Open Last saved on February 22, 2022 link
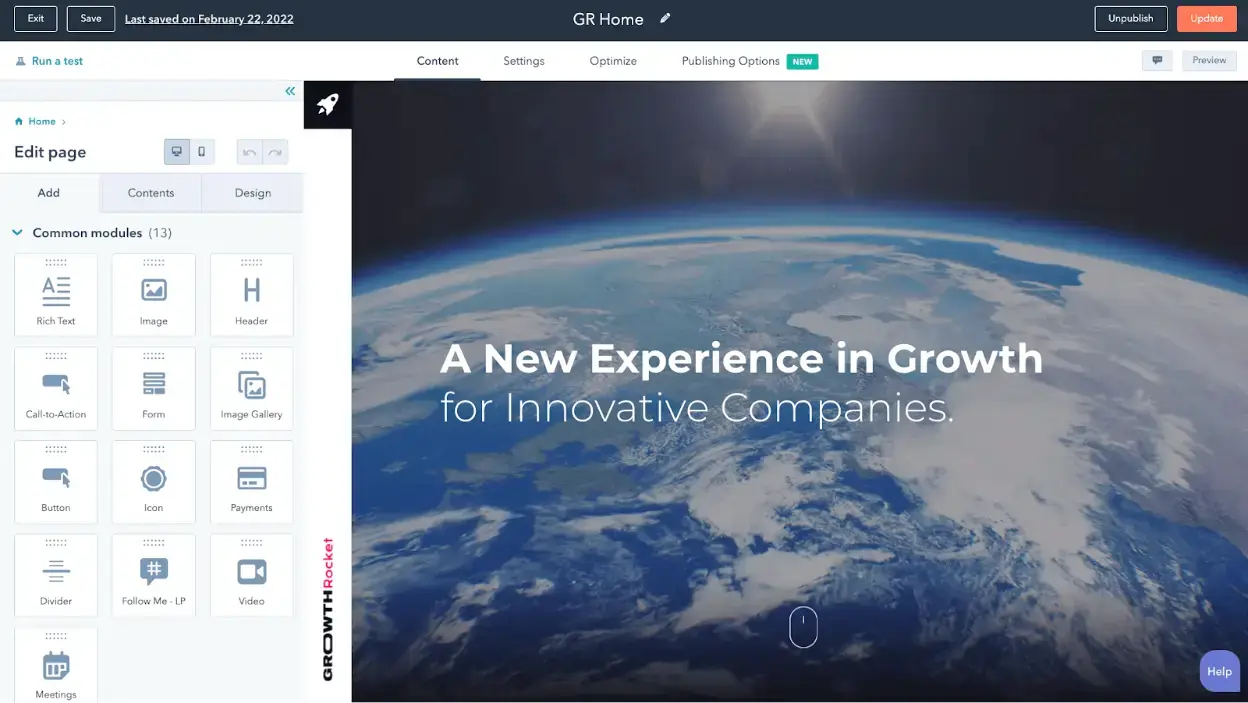The height and width of the screenshot is (703, 1248). [209, 19]
